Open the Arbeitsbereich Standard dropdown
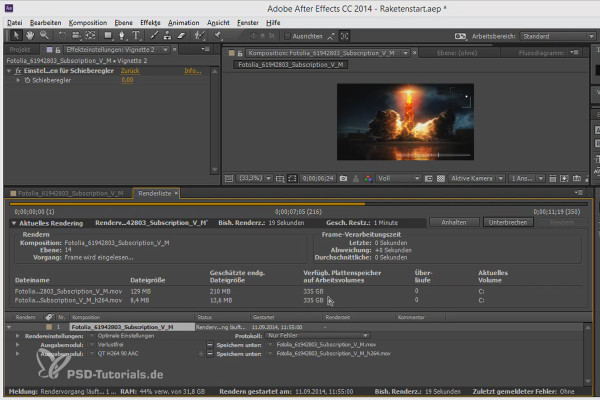The image size is (600, 400). tap(558, 36)
